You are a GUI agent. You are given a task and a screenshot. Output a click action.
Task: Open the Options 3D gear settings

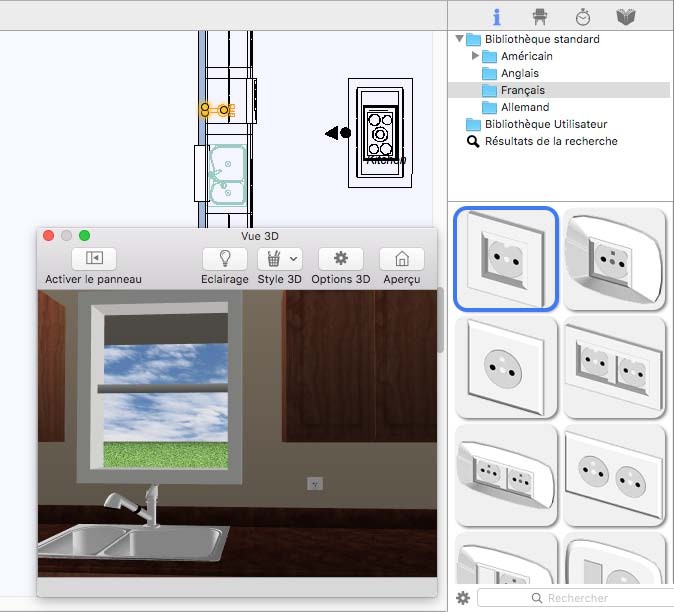[x=340, y=258]
